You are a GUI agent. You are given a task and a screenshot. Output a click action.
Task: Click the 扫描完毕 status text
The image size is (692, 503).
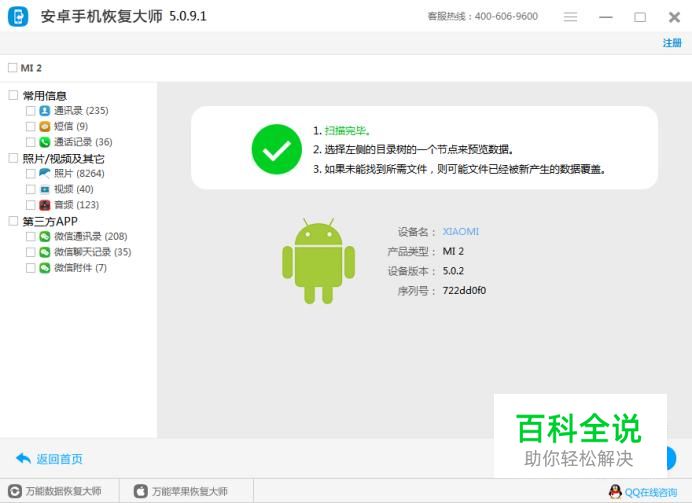[346, 131]
